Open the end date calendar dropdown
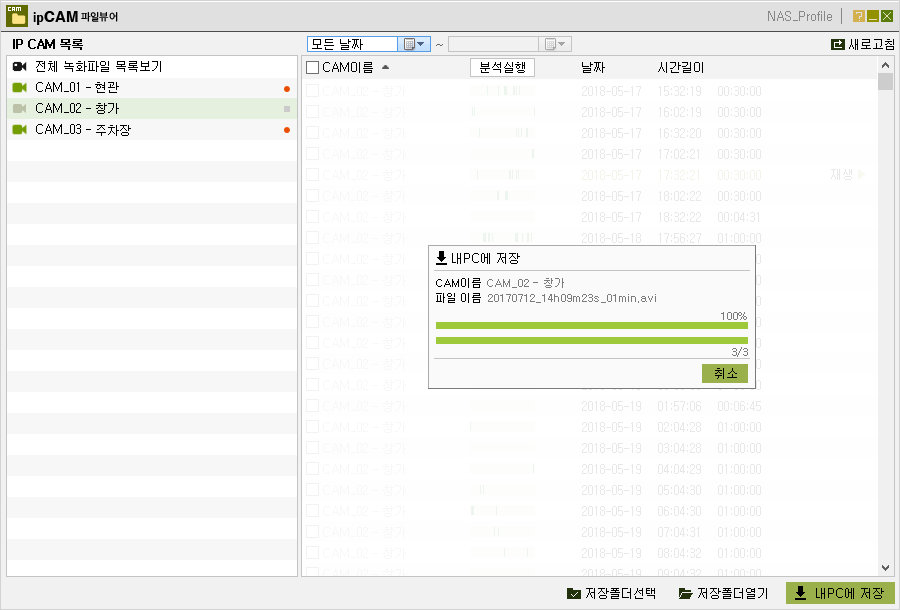Screen dimensions: 900x610 [555, 44]
